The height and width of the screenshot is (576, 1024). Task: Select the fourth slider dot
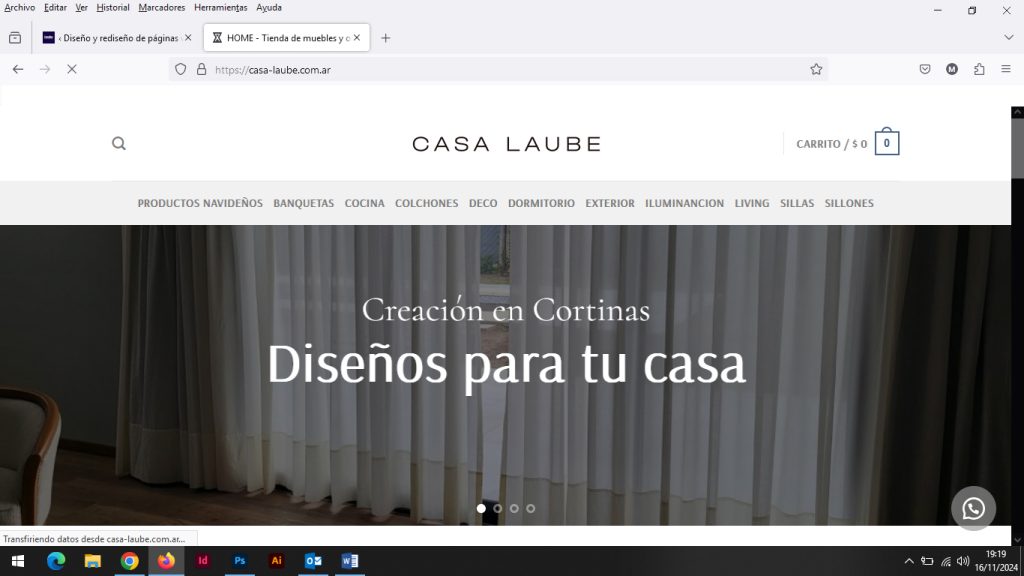[530, 508]
